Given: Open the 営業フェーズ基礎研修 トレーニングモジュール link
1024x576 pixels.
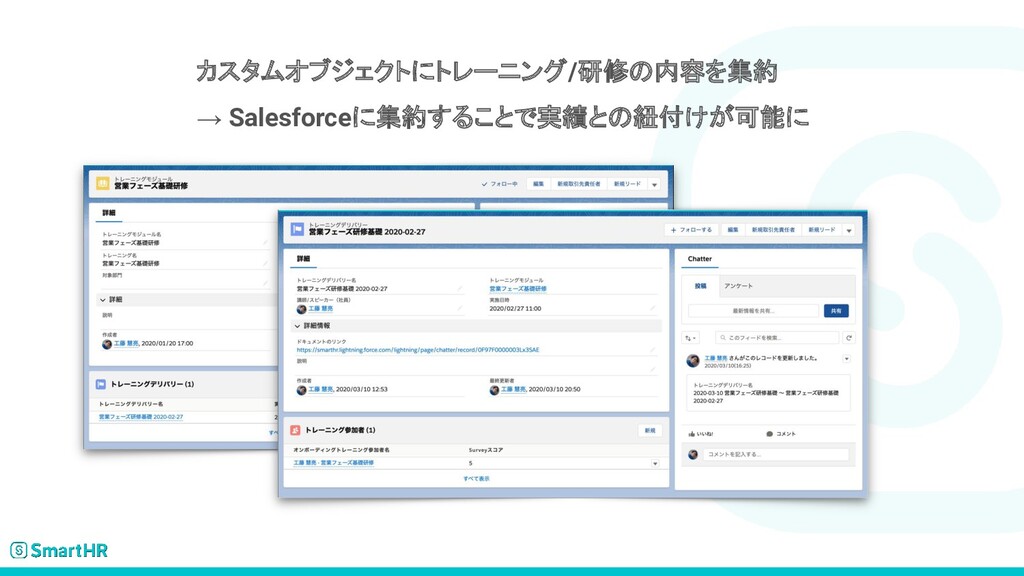Looking at the screenshot, I should tap(518, 289).
